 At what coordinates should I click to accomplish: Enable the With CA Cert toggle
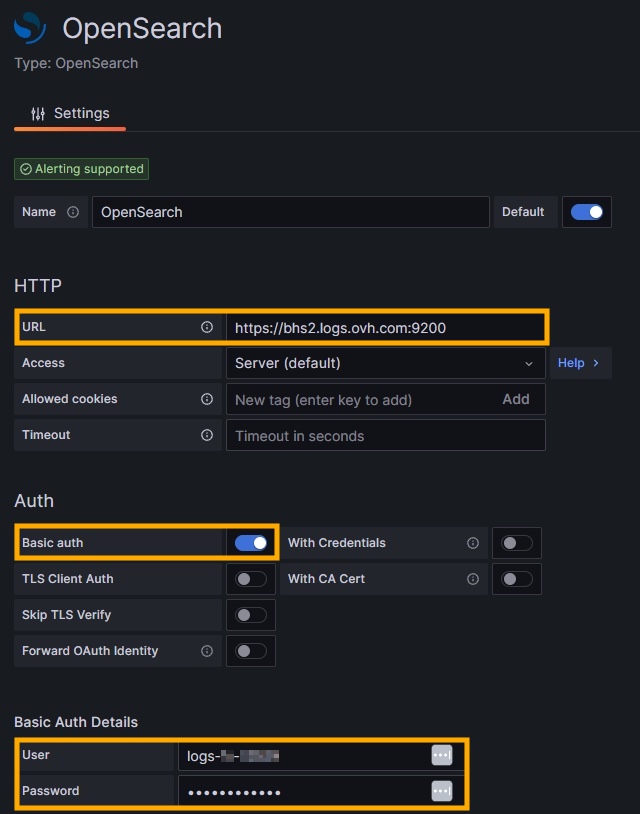pos(516,579)
